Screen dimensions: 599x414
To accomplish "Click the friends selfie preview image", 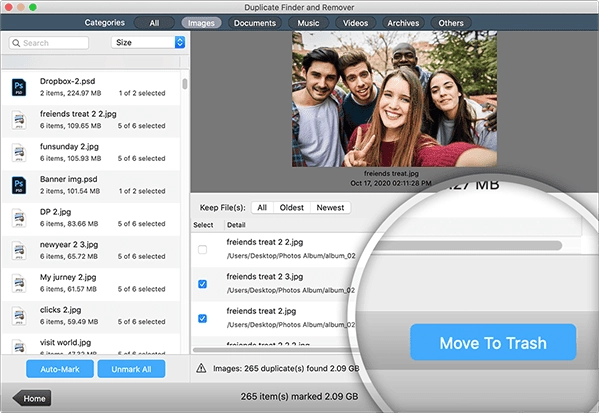I will pyautogui.click(x=395, y=99).
